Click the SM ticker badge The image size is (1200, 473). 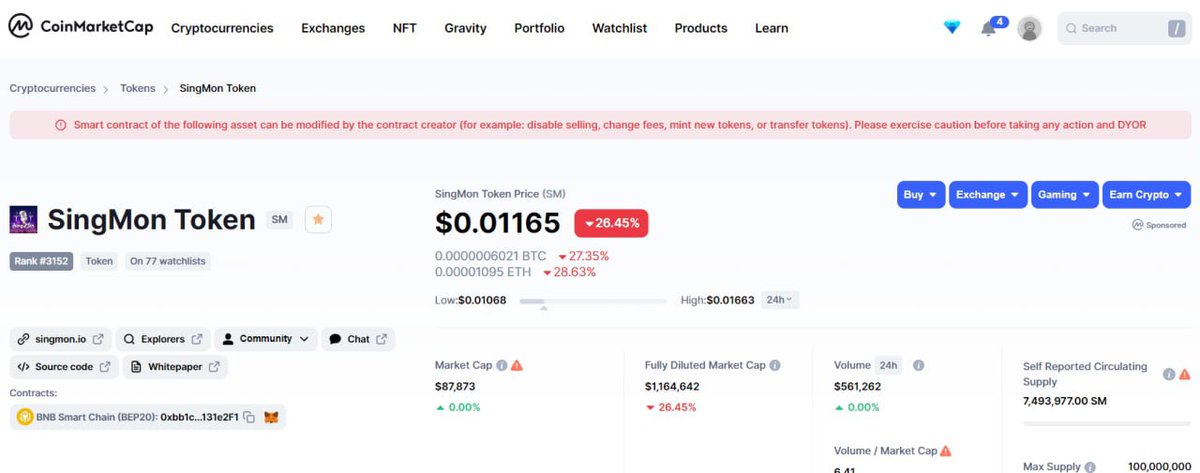click(x=279, y=220)
